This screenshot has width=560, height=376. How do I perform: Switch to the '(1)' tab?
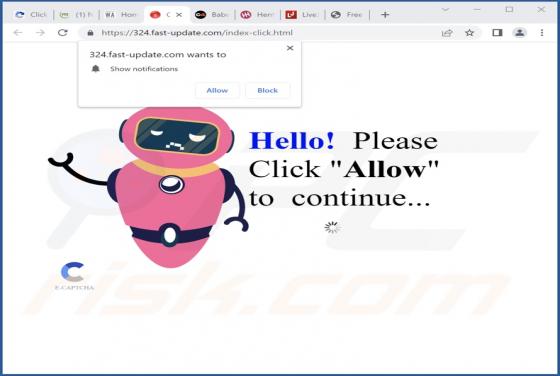(x=76, y=15)
